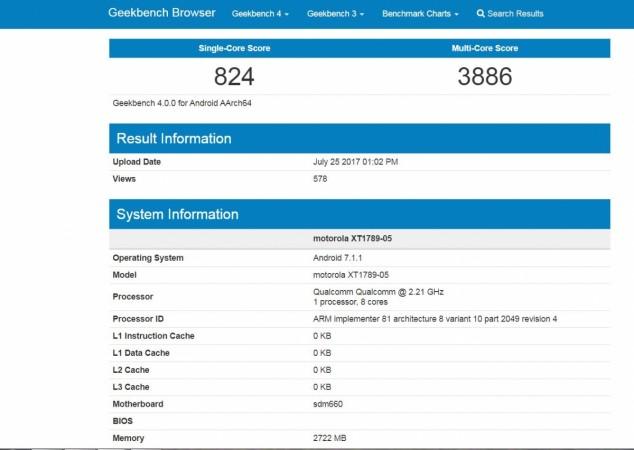Go to Geekbench Browser home link
The height and width of the screenshot is (450, 634).
click(160, 14)
